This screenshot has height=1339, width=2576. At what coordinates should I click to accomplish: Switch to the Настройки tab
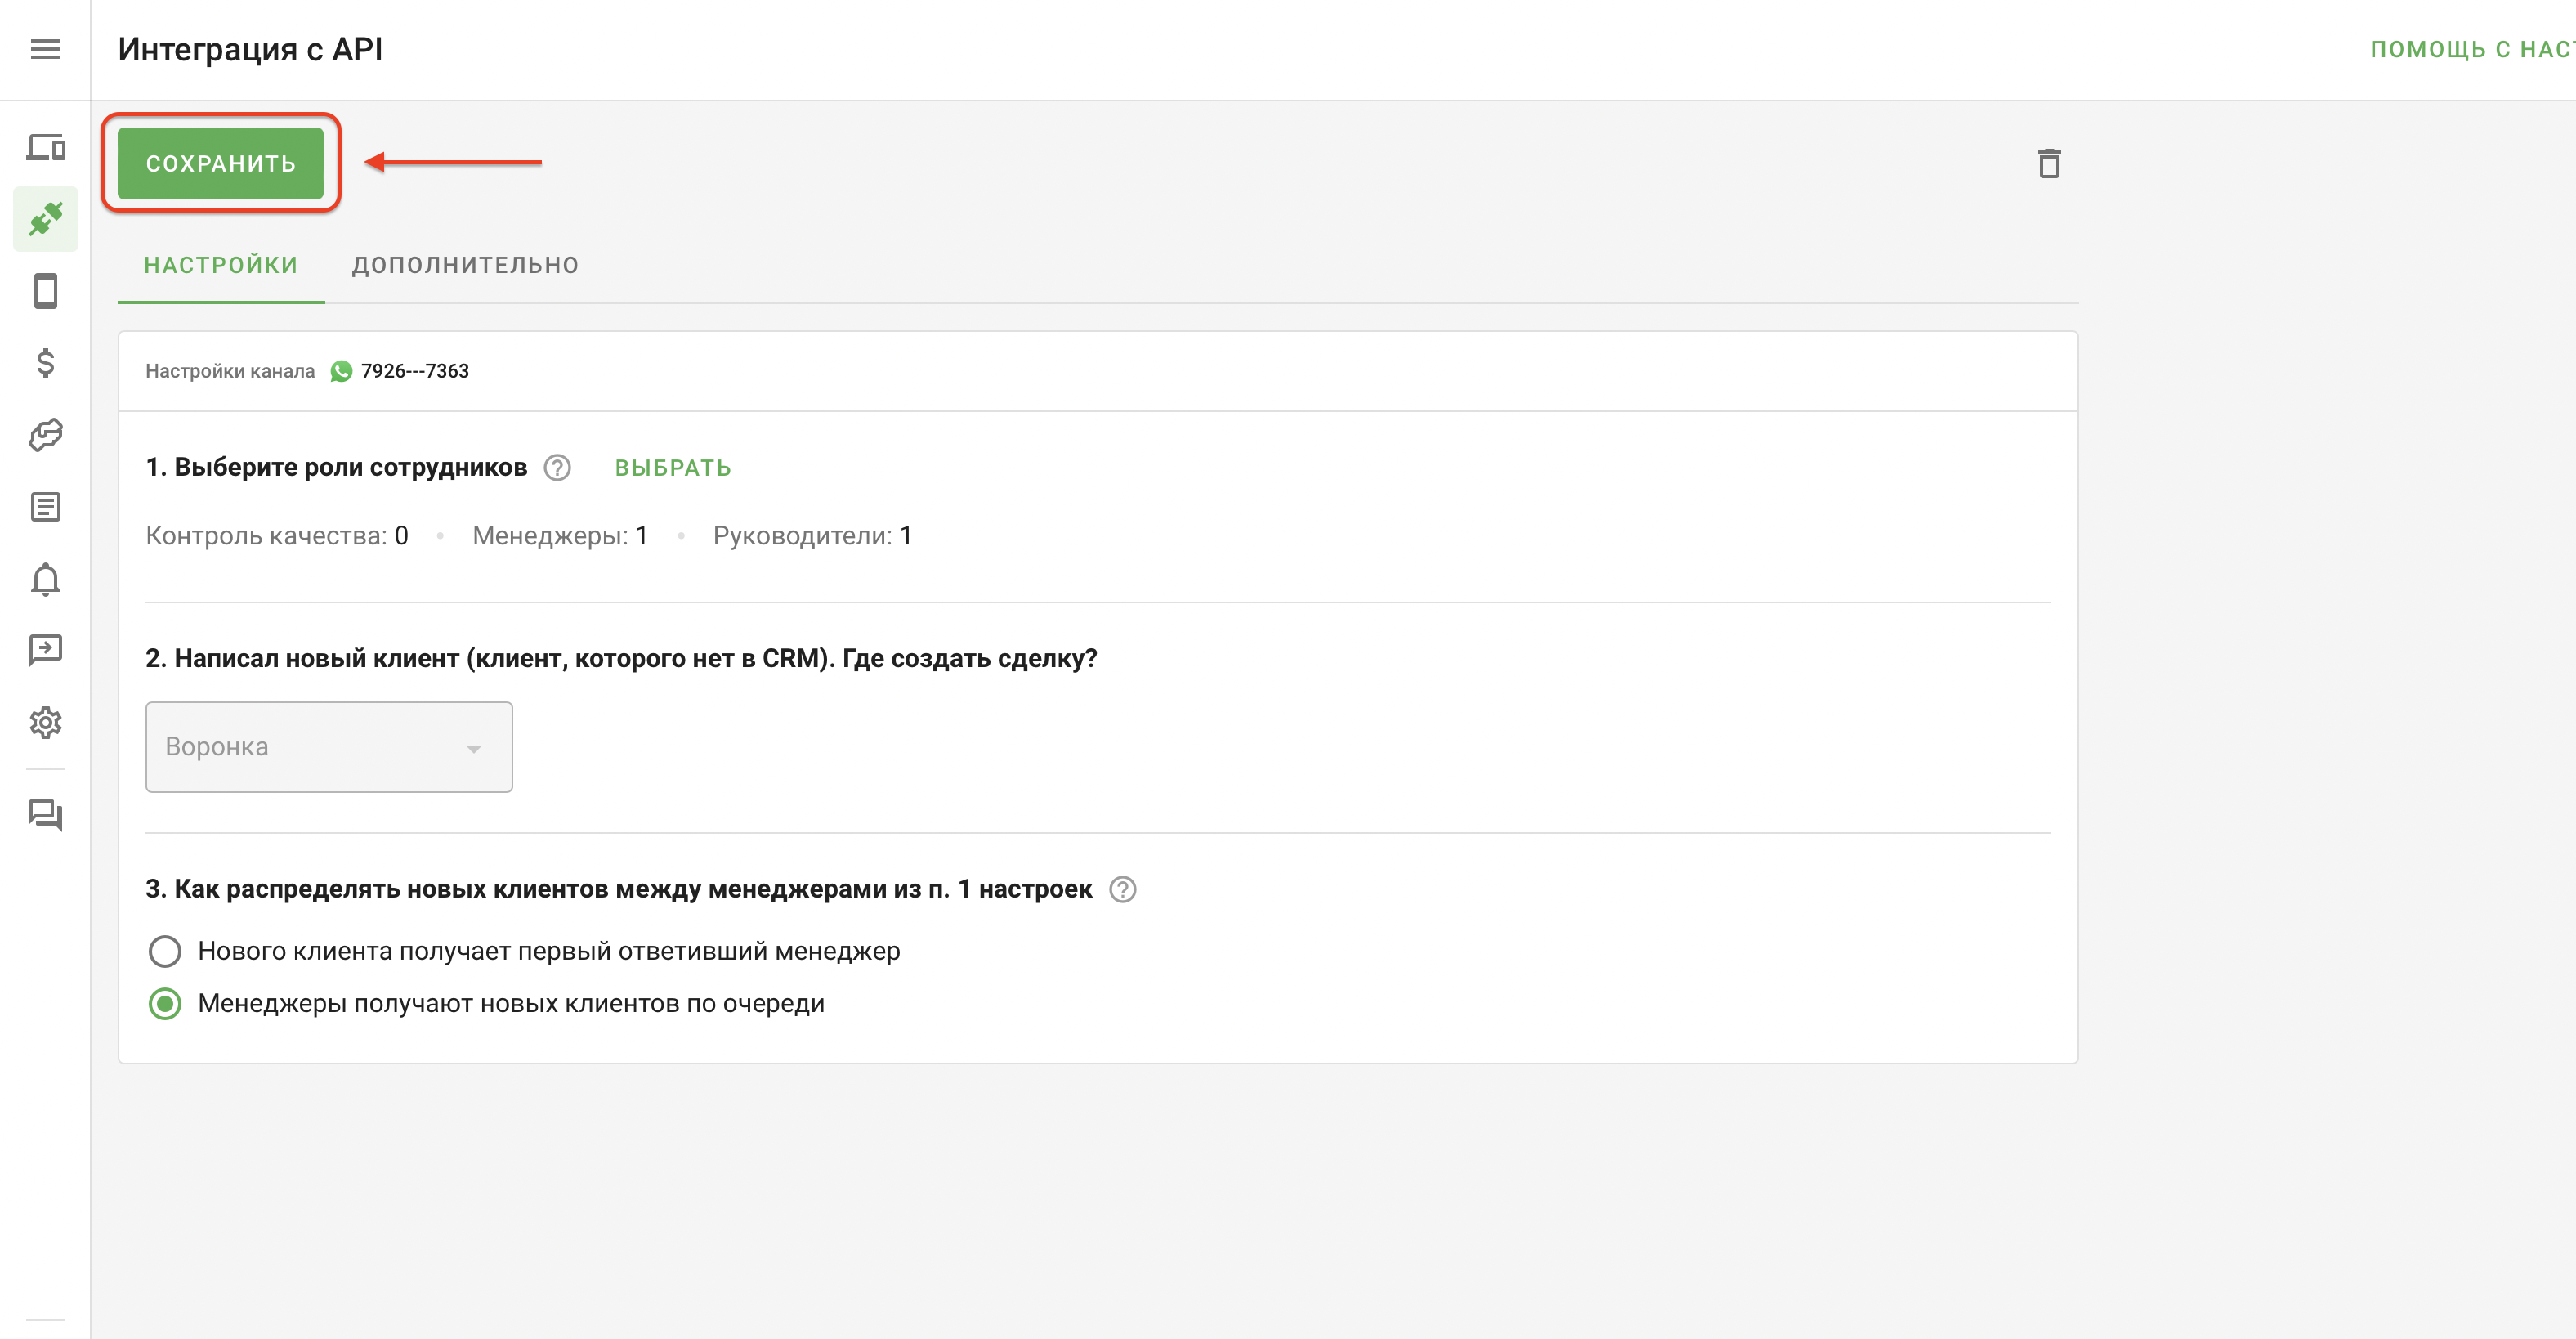coord(221,265)
